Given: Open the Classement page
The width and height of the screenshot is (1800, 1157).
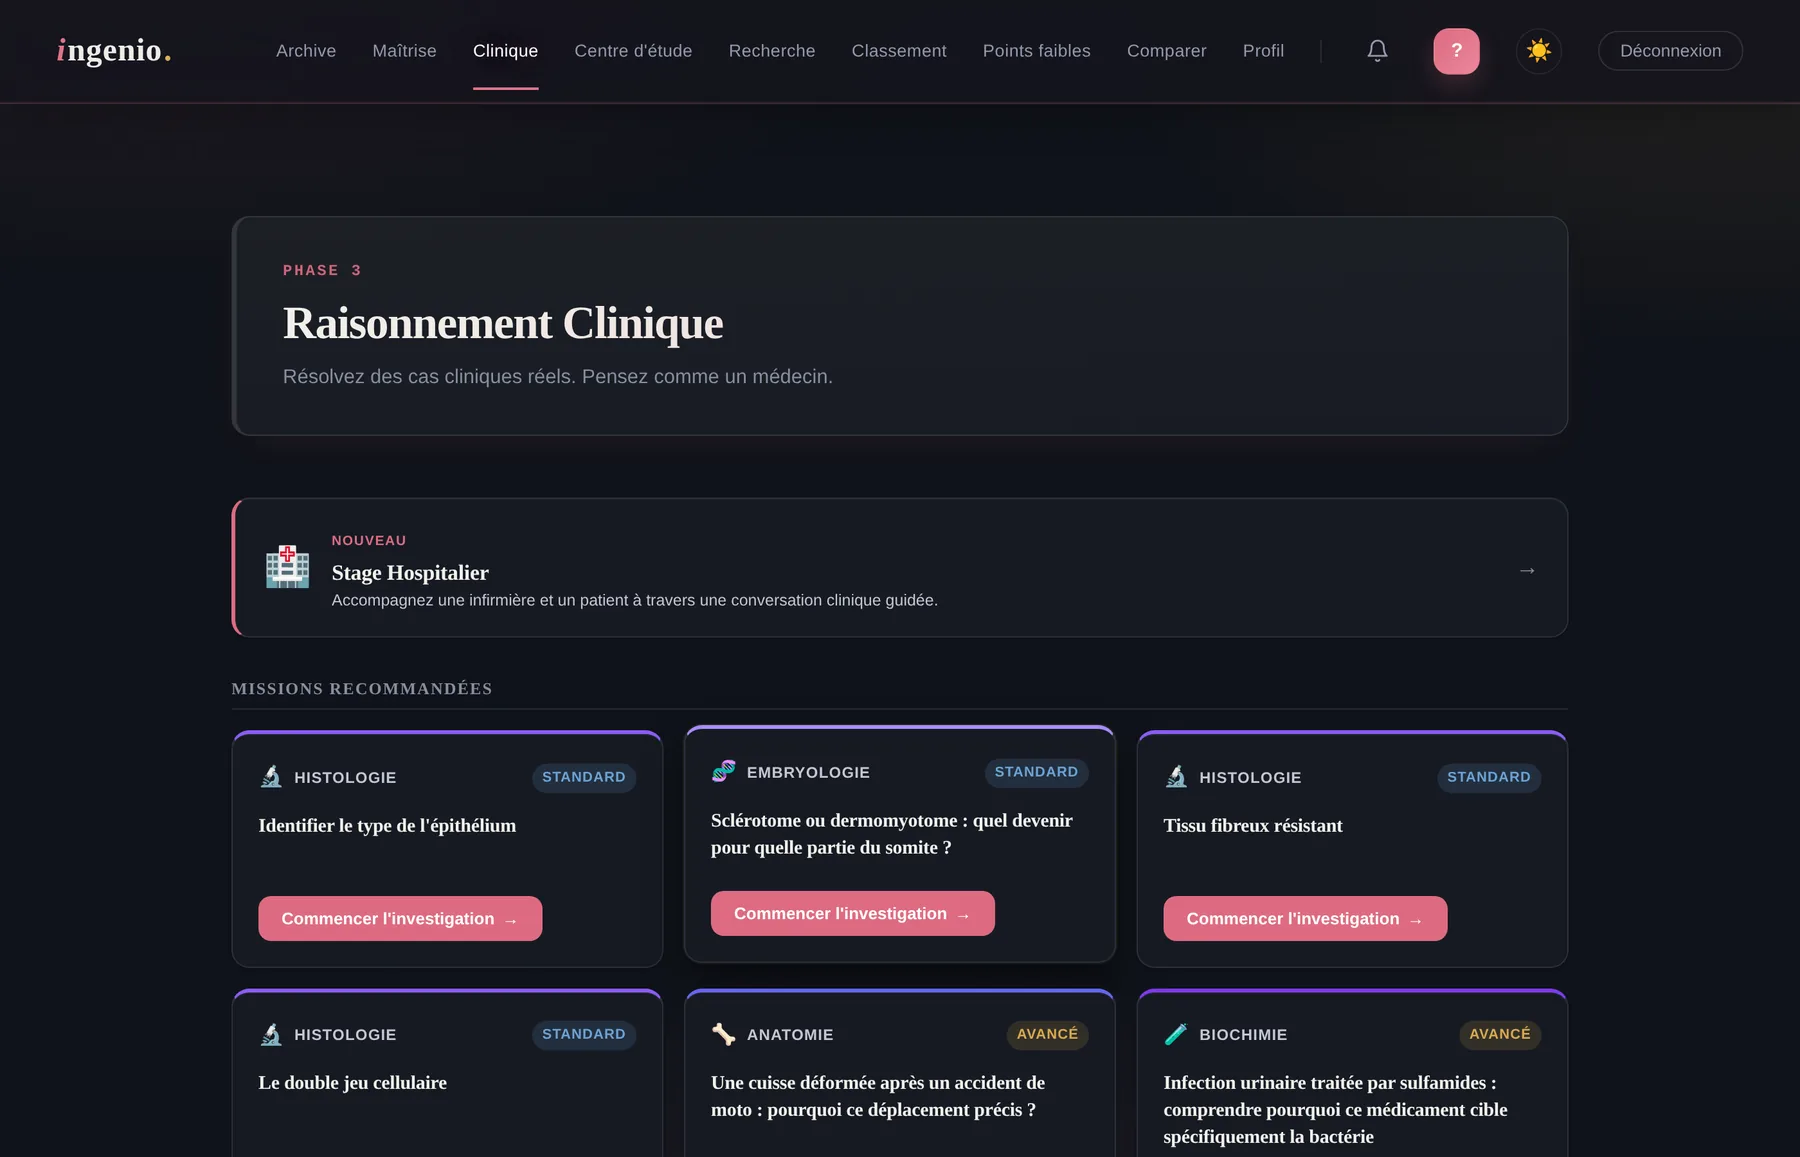Looking at the screenshot, I should point(899,51).
